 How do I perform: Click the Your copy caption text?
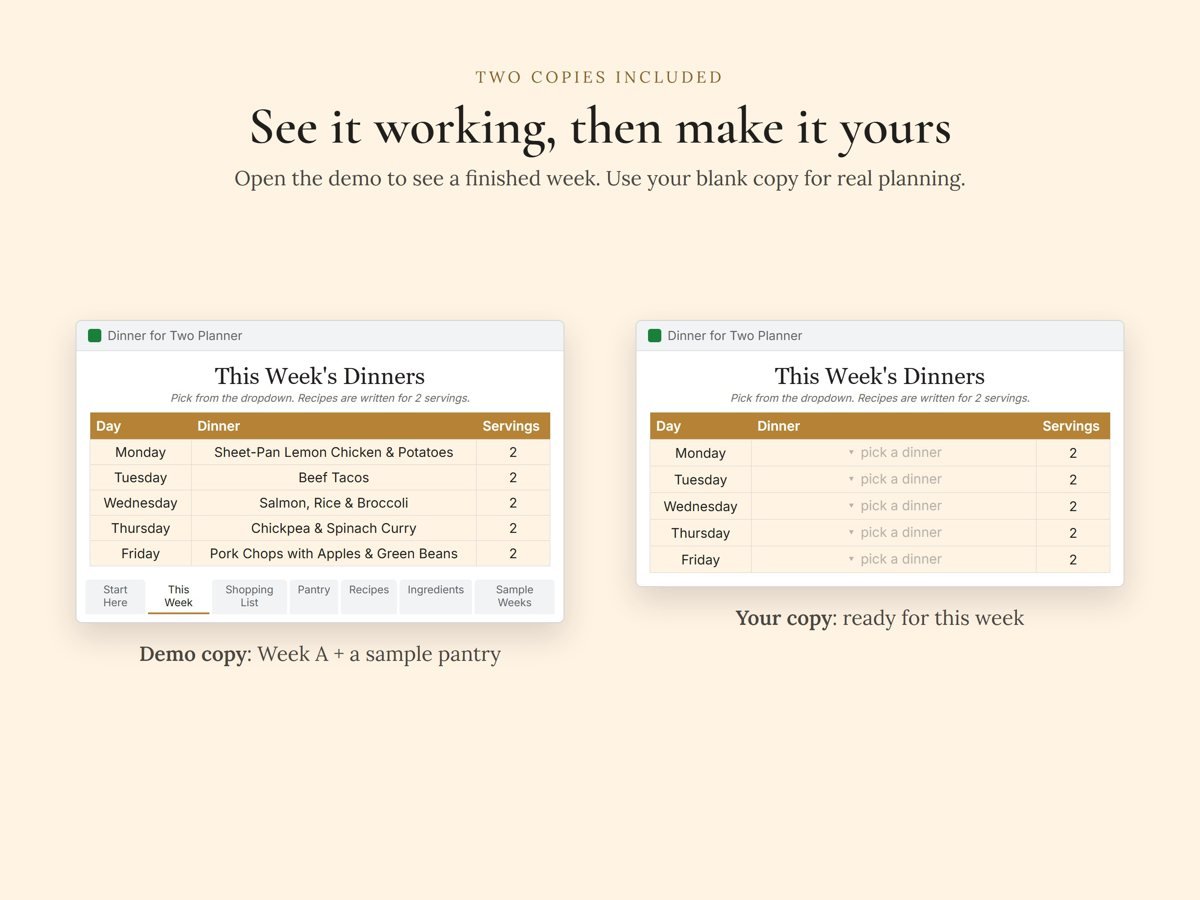coord(880,618)
